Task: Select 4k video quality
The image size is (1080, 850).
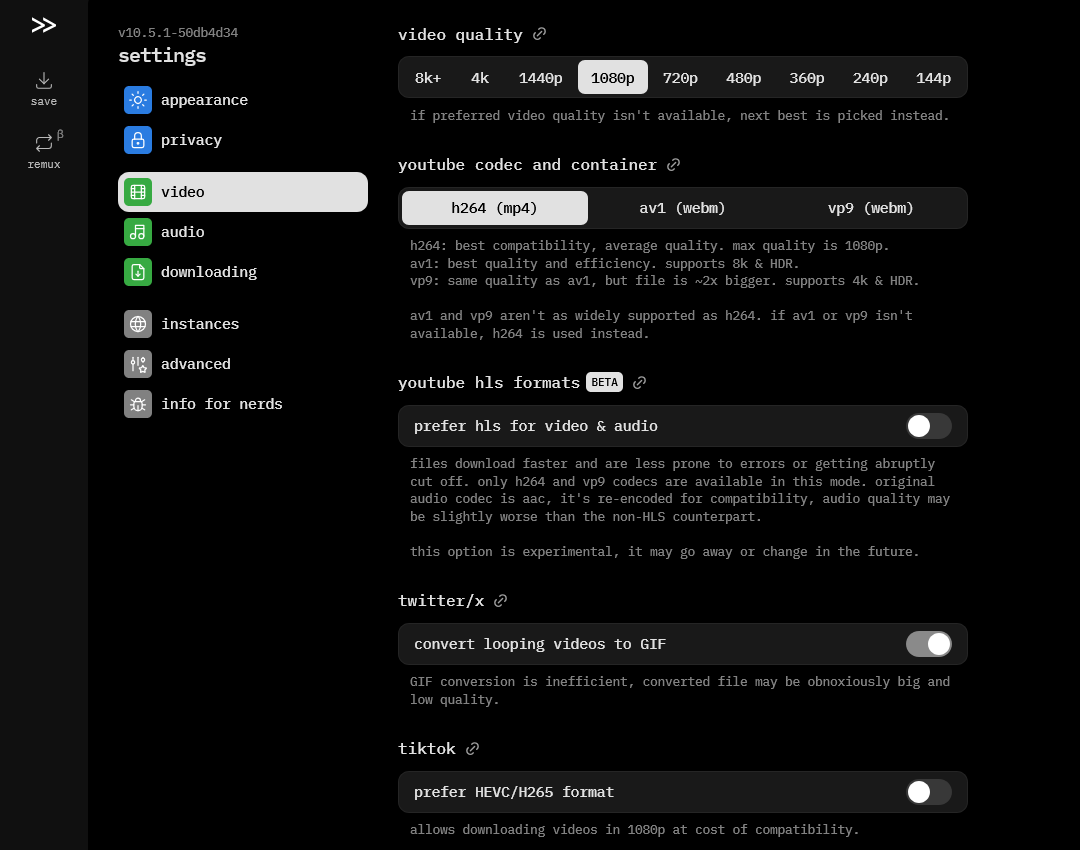Action: (x=480, y=78)
